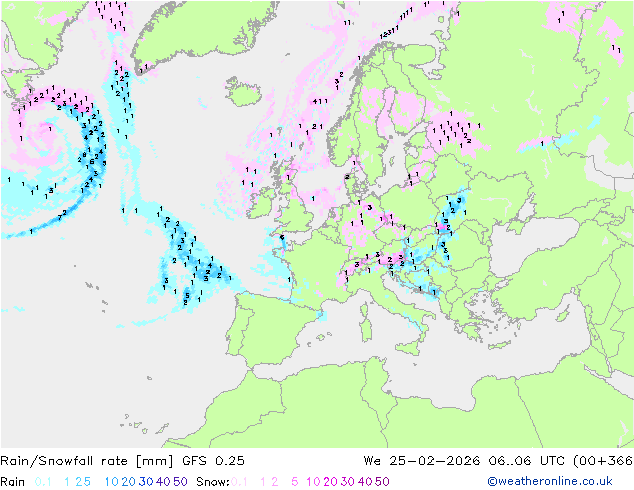
Task: Select the Snow 0.1 legend value
Action: (x=239, y=482)
